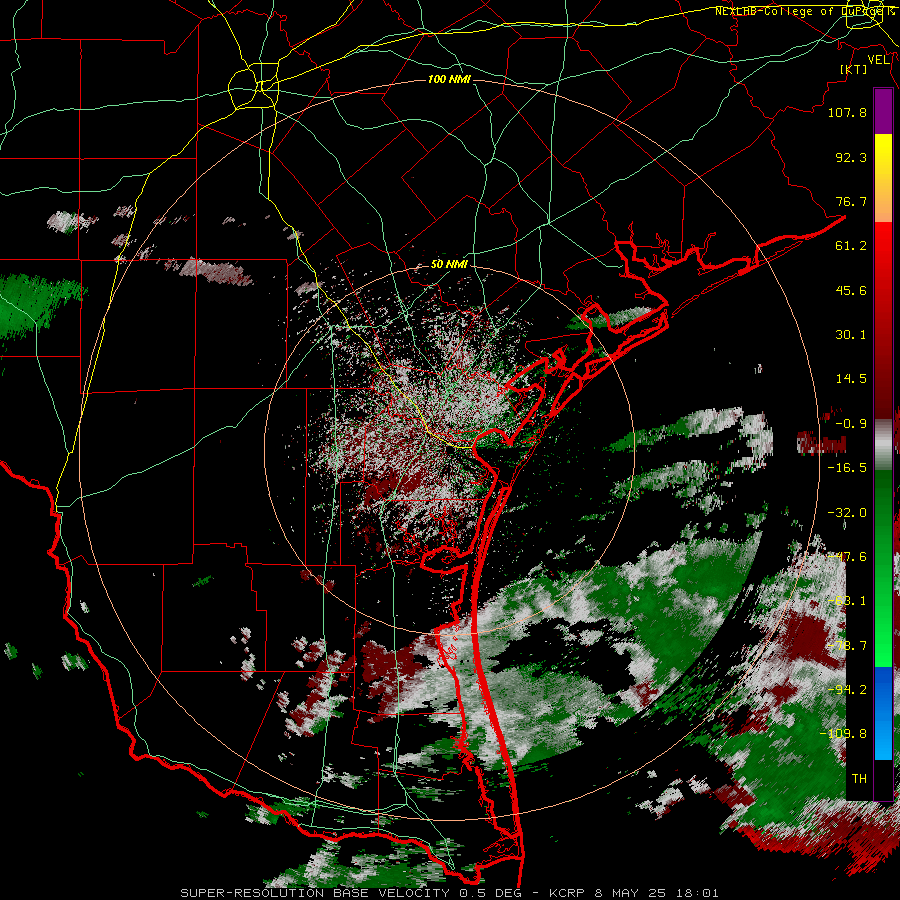
Task: Click the -16.5 value on velocity scale
Action: point(847,468)
